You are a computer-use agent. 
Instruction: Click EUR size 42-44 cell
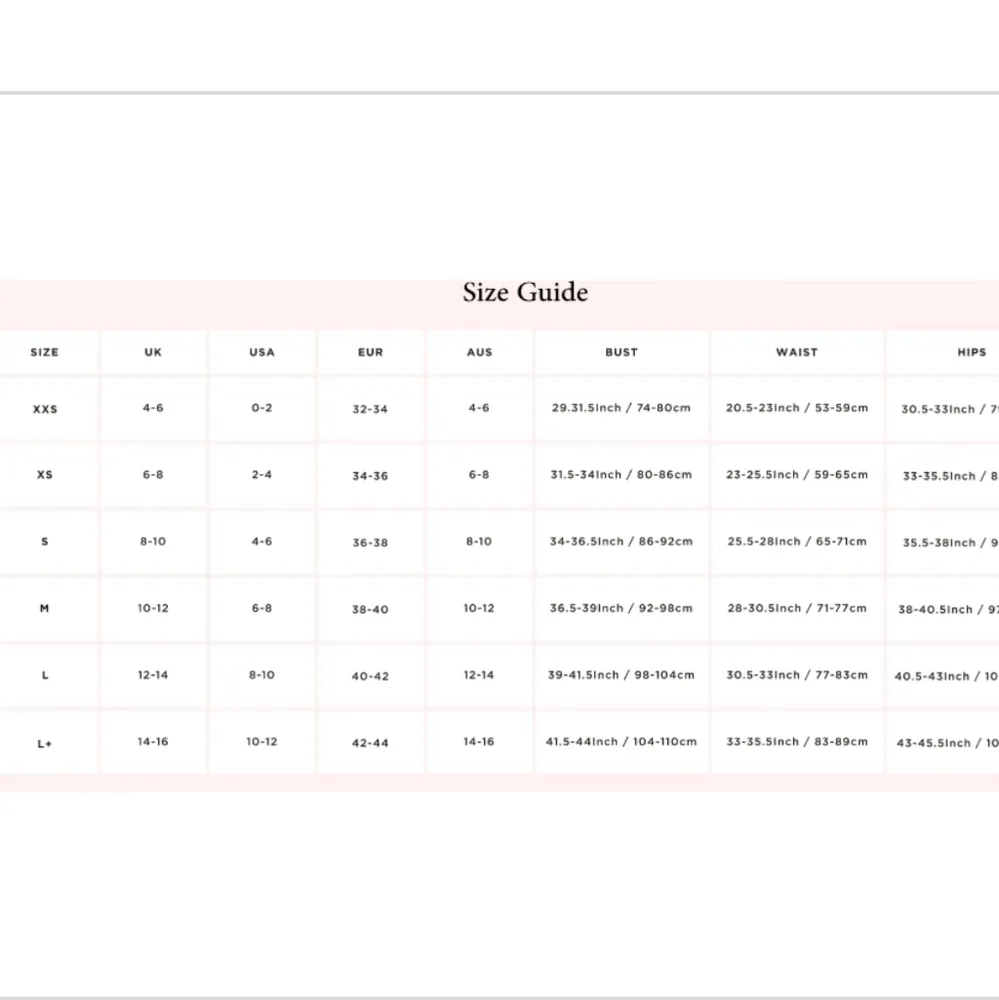(x=370, y=744)
